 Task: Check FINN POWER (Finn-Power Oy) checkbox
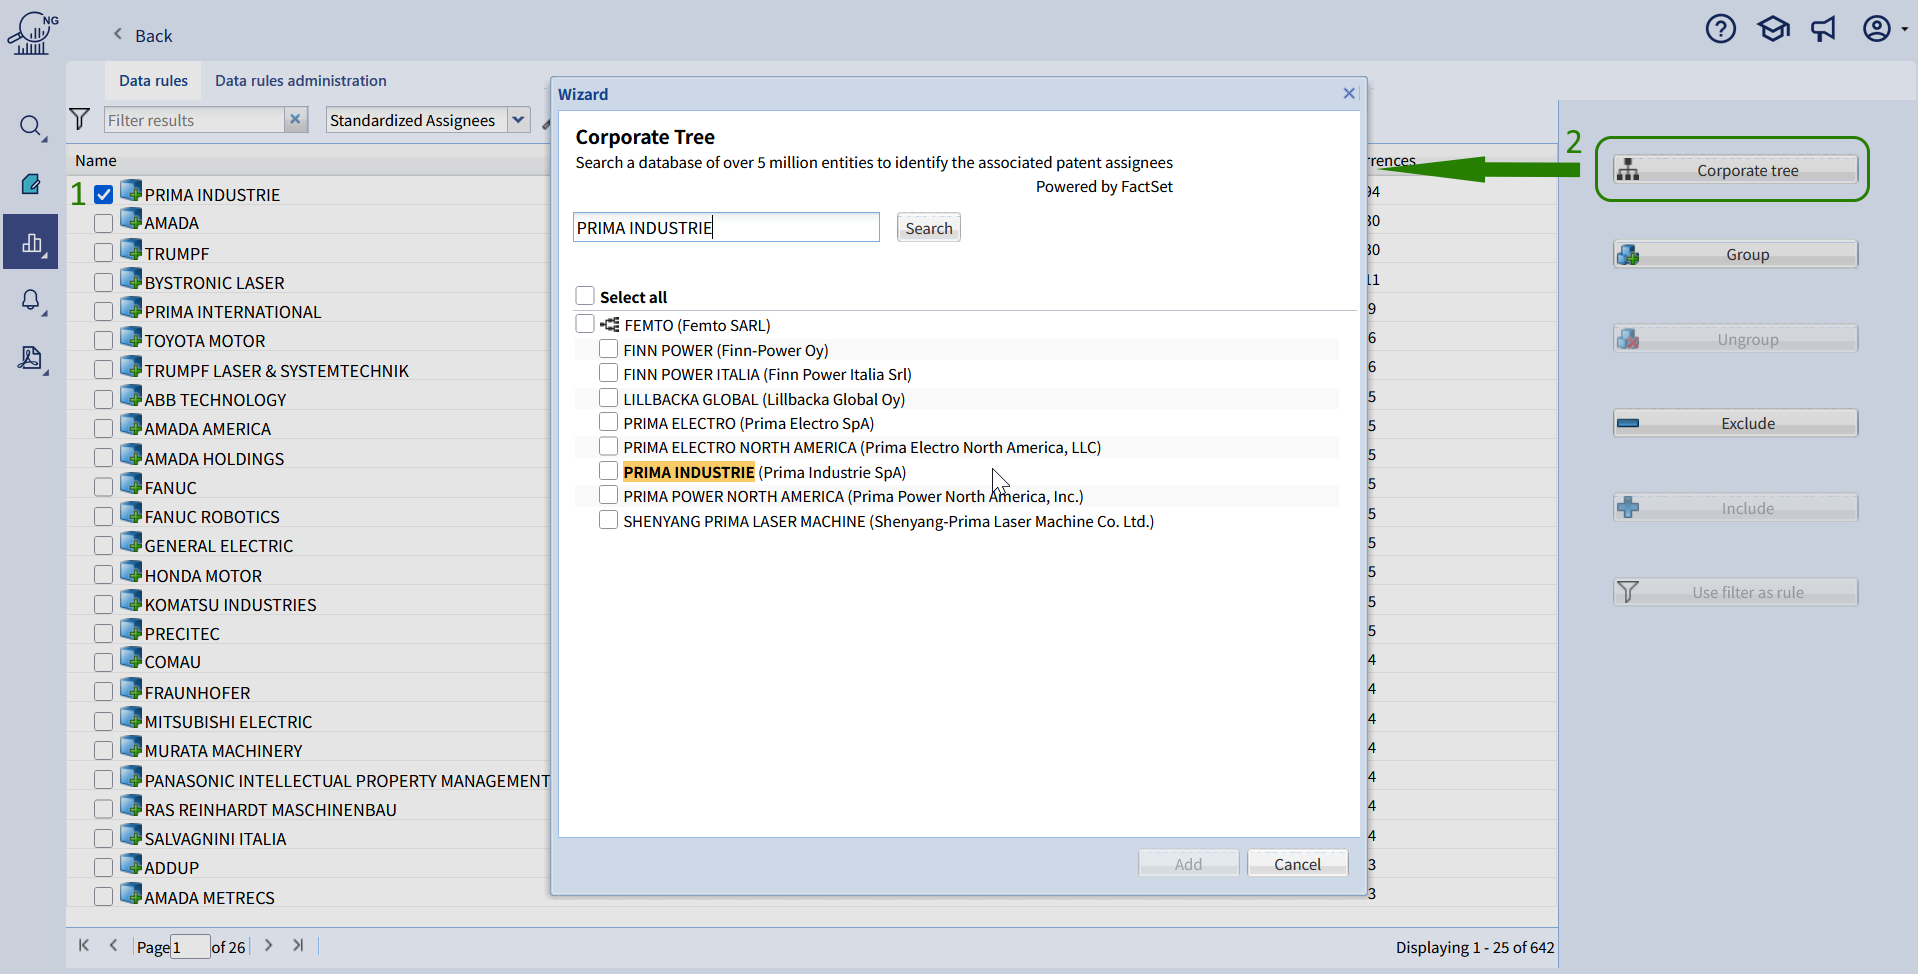608,349
